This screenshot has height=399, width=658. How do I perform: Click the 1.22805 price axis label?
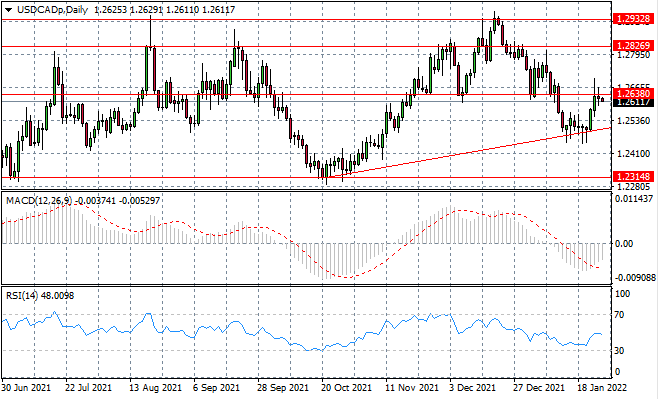[x=634, y=186]
